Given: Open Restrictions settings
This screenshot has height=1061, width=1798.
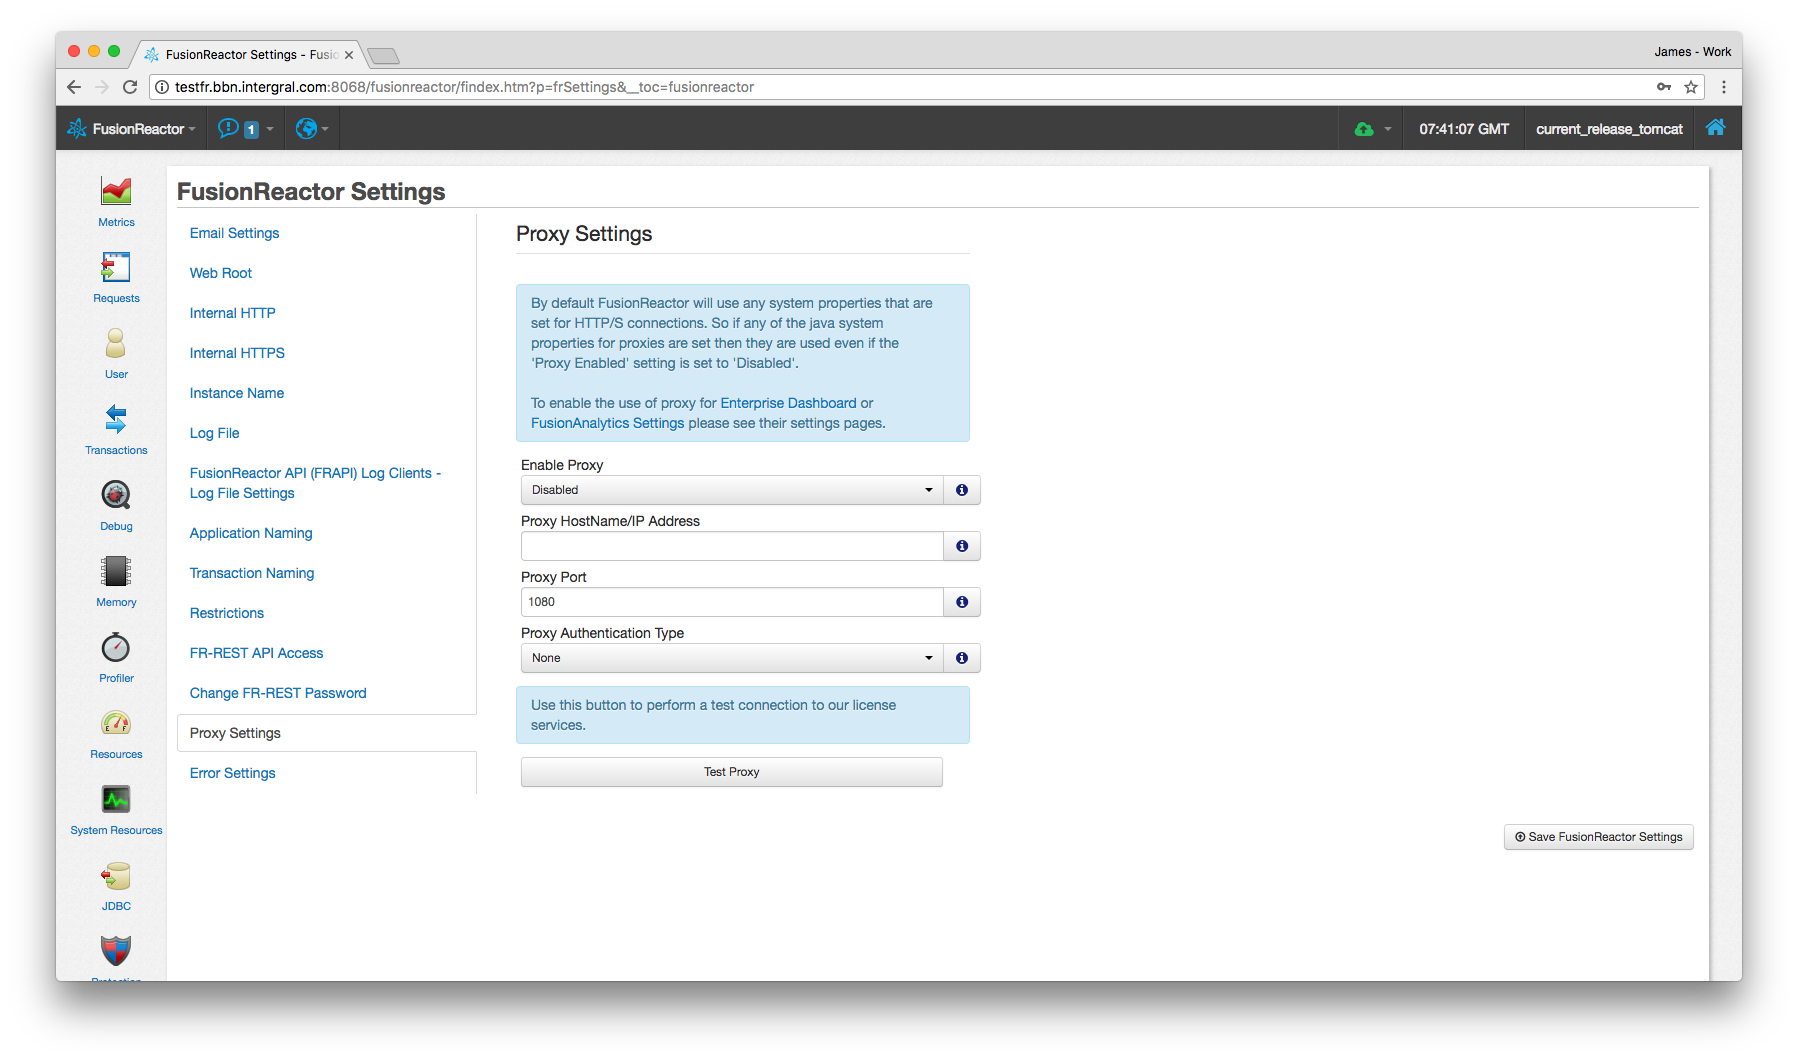Looking at the screenshot, I should (x=227, y=613).
